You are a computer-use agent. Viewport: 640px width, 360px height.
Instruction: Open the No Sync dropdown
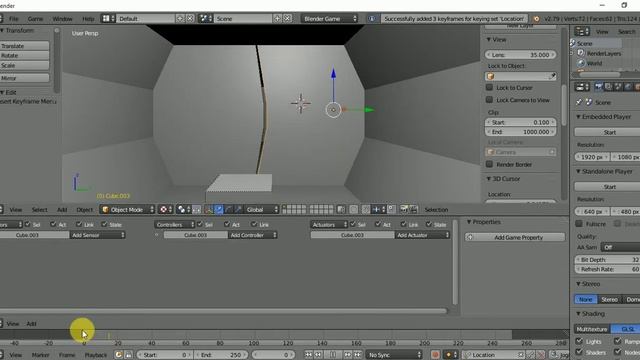[x=394, y=355]
